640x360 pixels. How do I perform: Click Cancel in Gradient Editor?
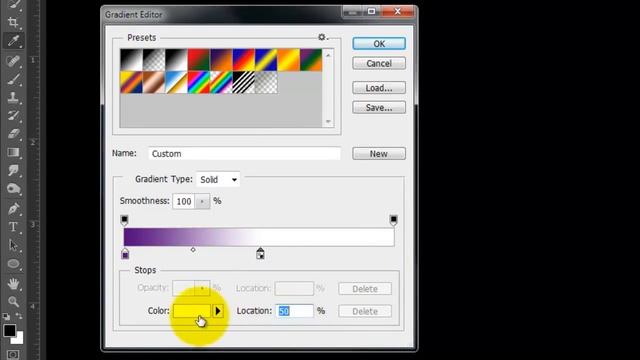point(379,63)
